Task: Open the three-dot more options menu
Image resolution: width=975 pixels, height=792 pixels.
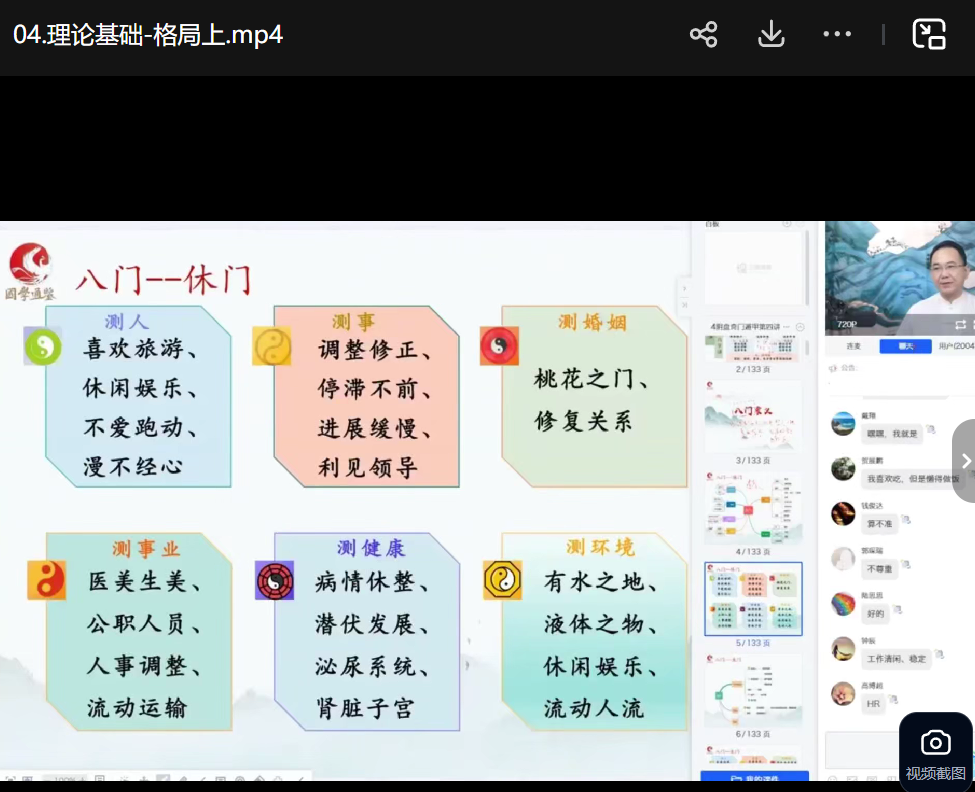Action: tap(837, 35)
